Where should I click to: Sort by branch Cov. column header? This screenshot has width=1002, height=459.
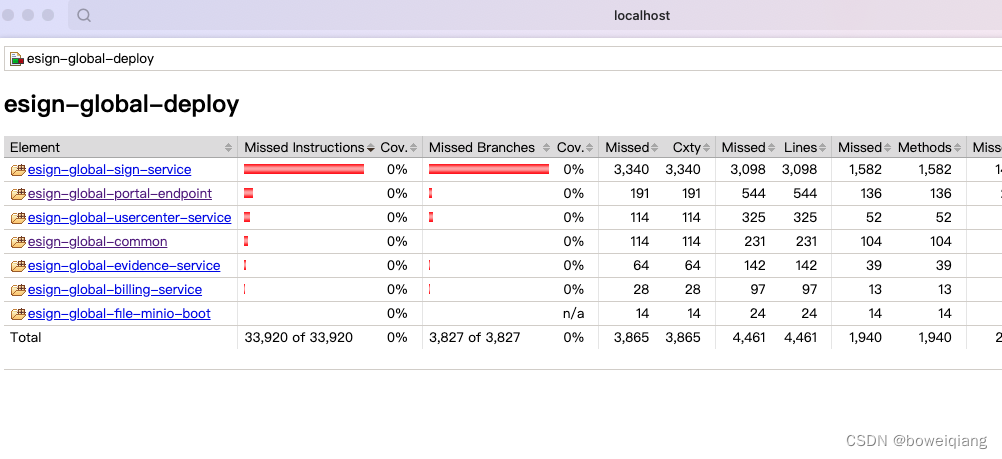coord(576,148)
